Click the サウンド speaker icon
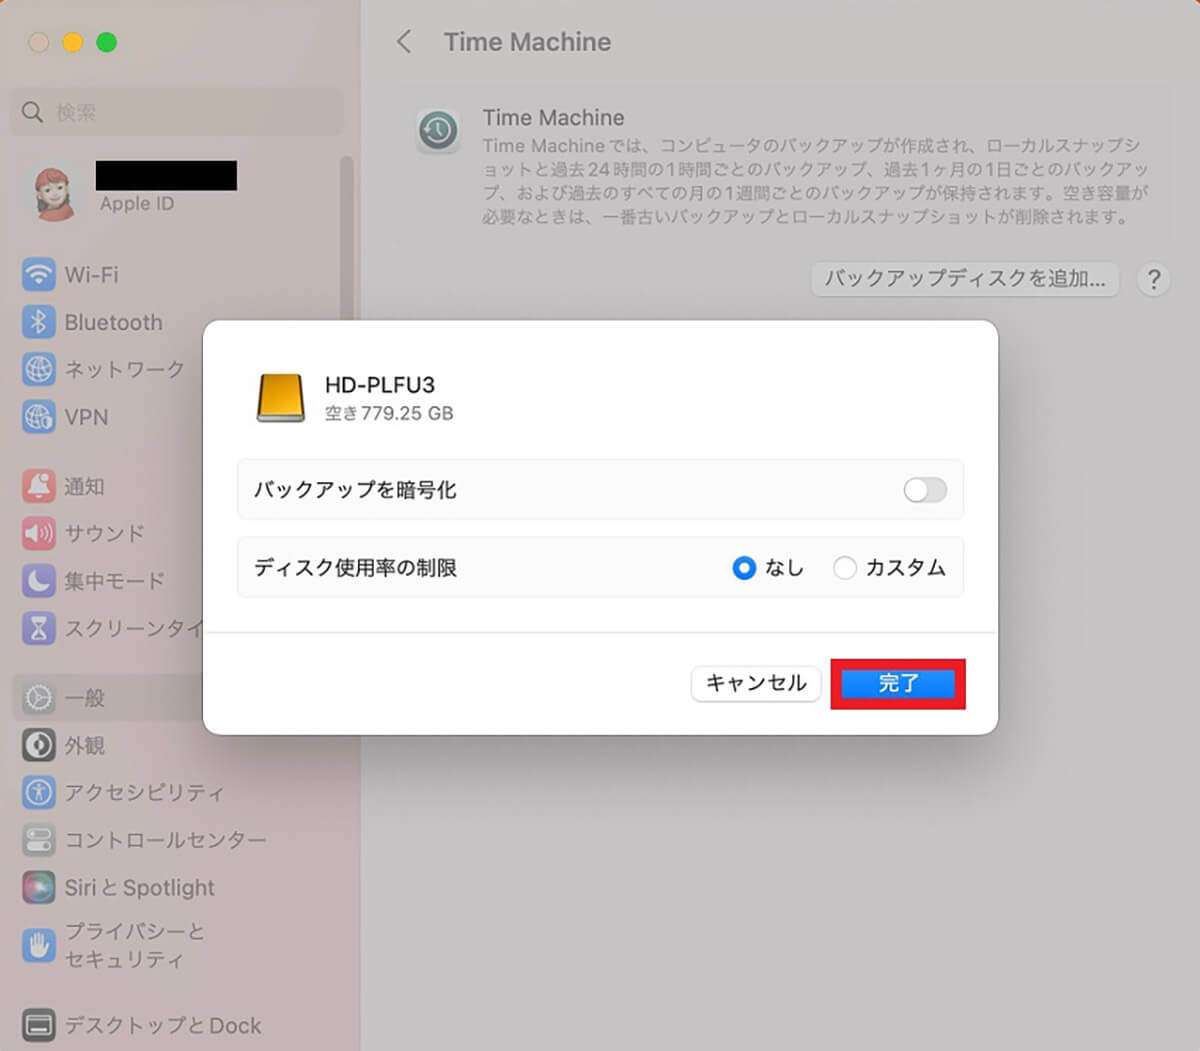 pyautogui.click(x=38, y=533)
